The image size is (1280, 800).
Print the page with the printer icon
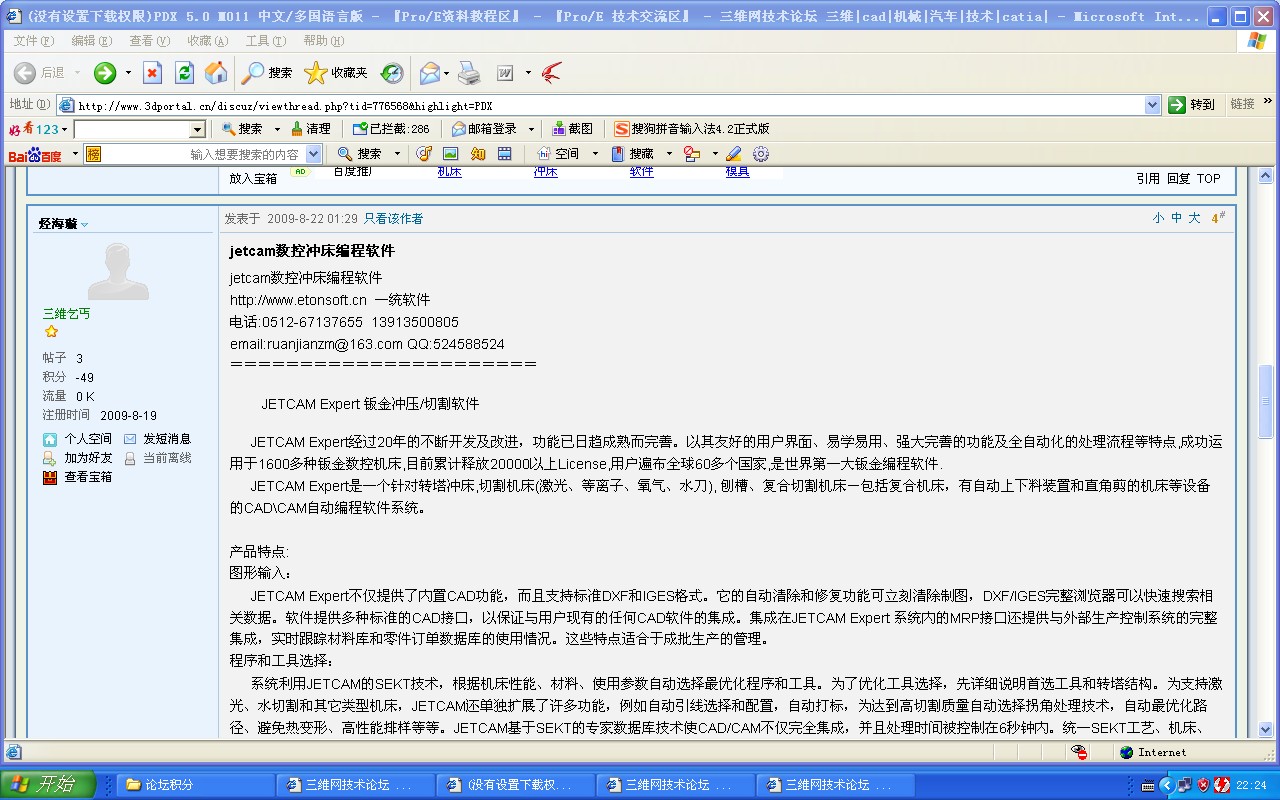point(469,73)
